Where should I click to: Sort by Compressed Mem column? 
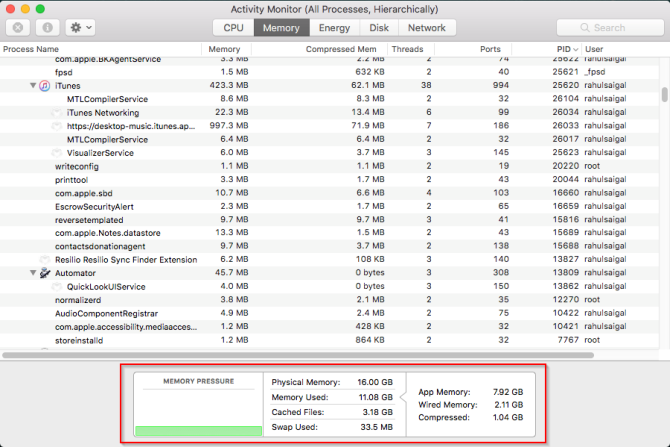point(319,49)
